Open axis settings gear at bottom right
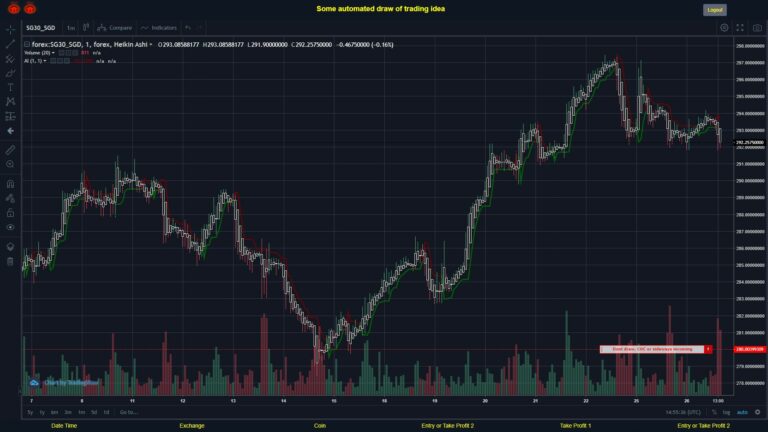 point(758,412)
